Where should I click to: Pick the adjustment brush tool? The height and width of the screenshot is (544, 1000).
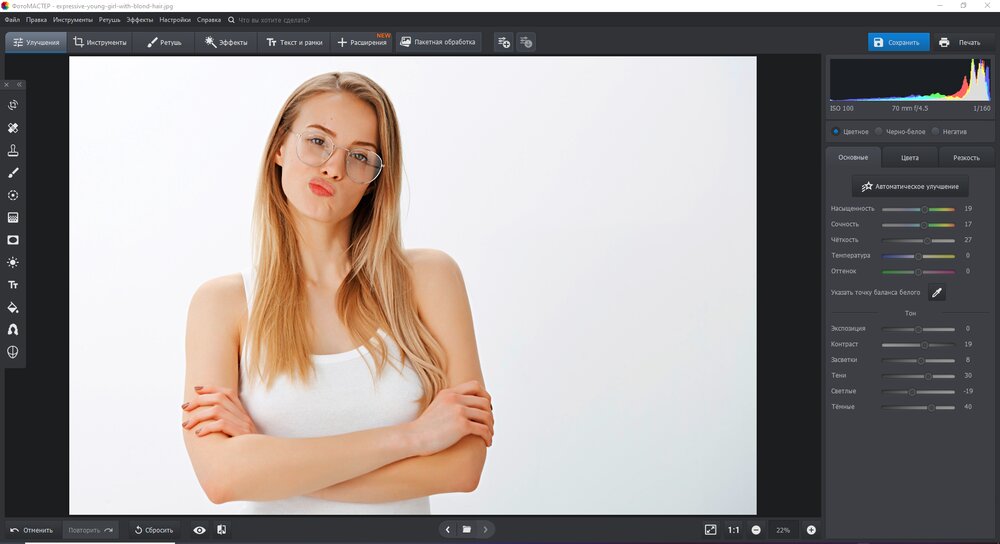point(13,173)
